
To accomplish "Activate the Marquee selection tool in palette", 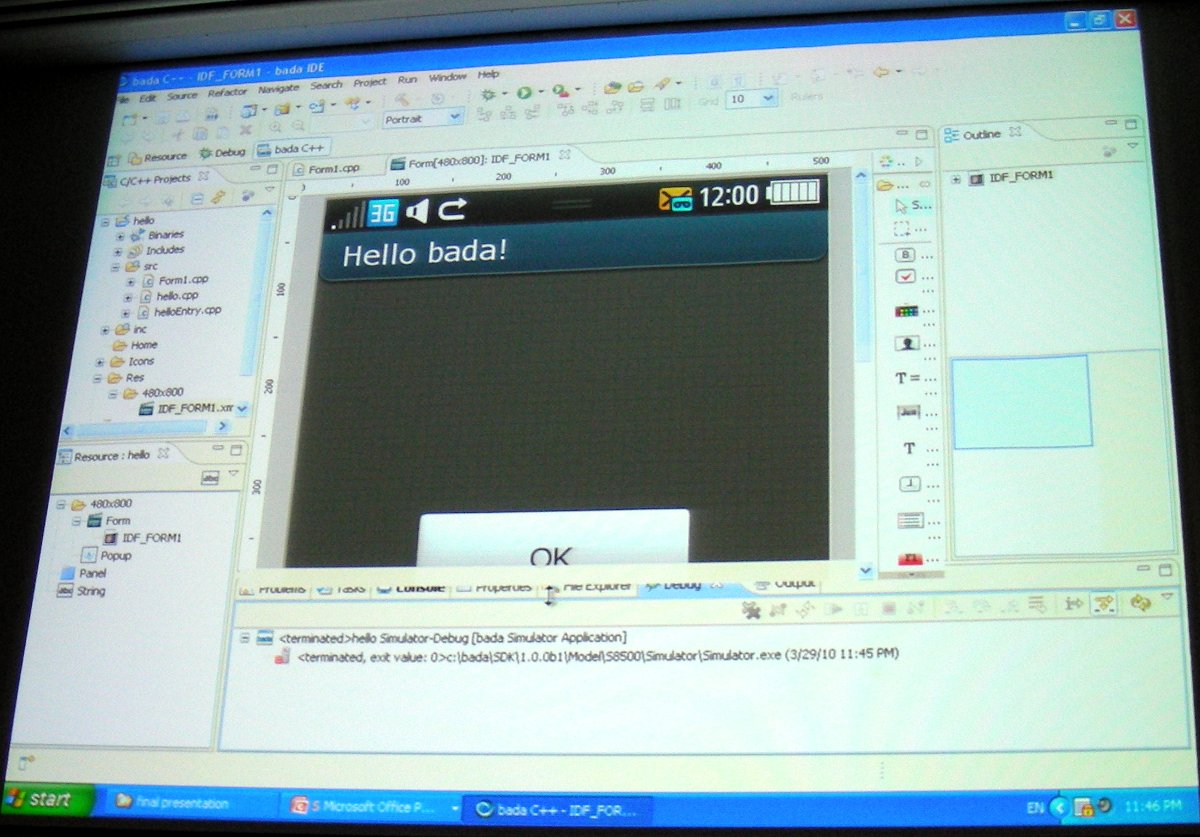I will [901, 229].
